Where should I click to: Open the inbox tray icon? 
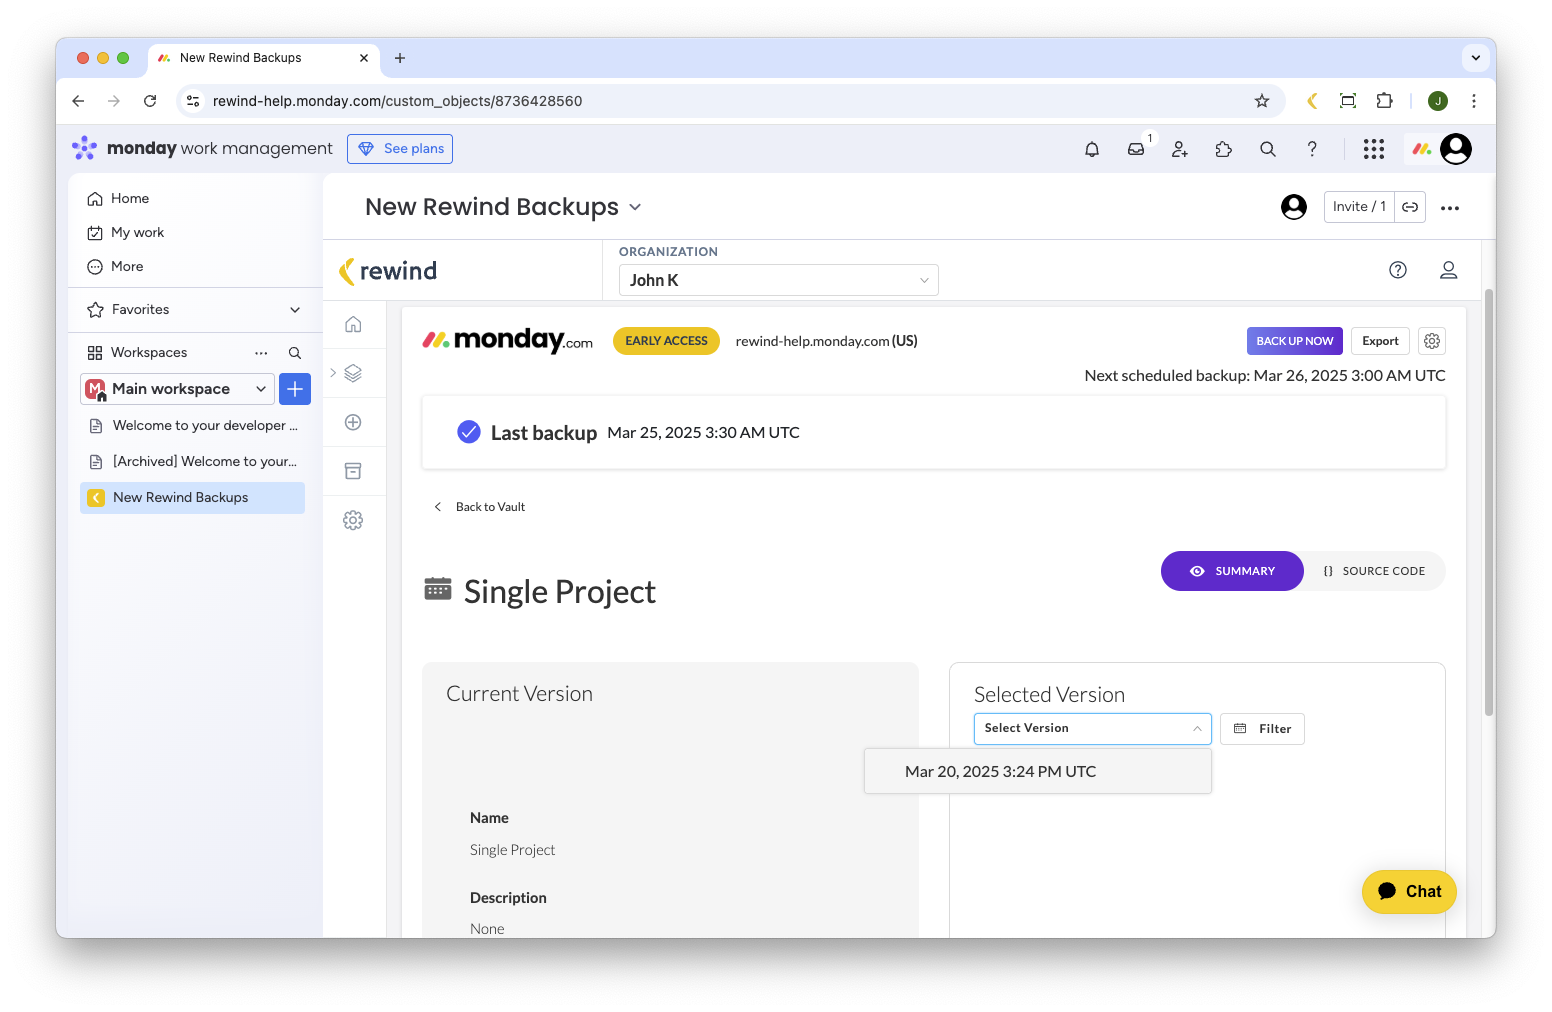point(1136,149)
